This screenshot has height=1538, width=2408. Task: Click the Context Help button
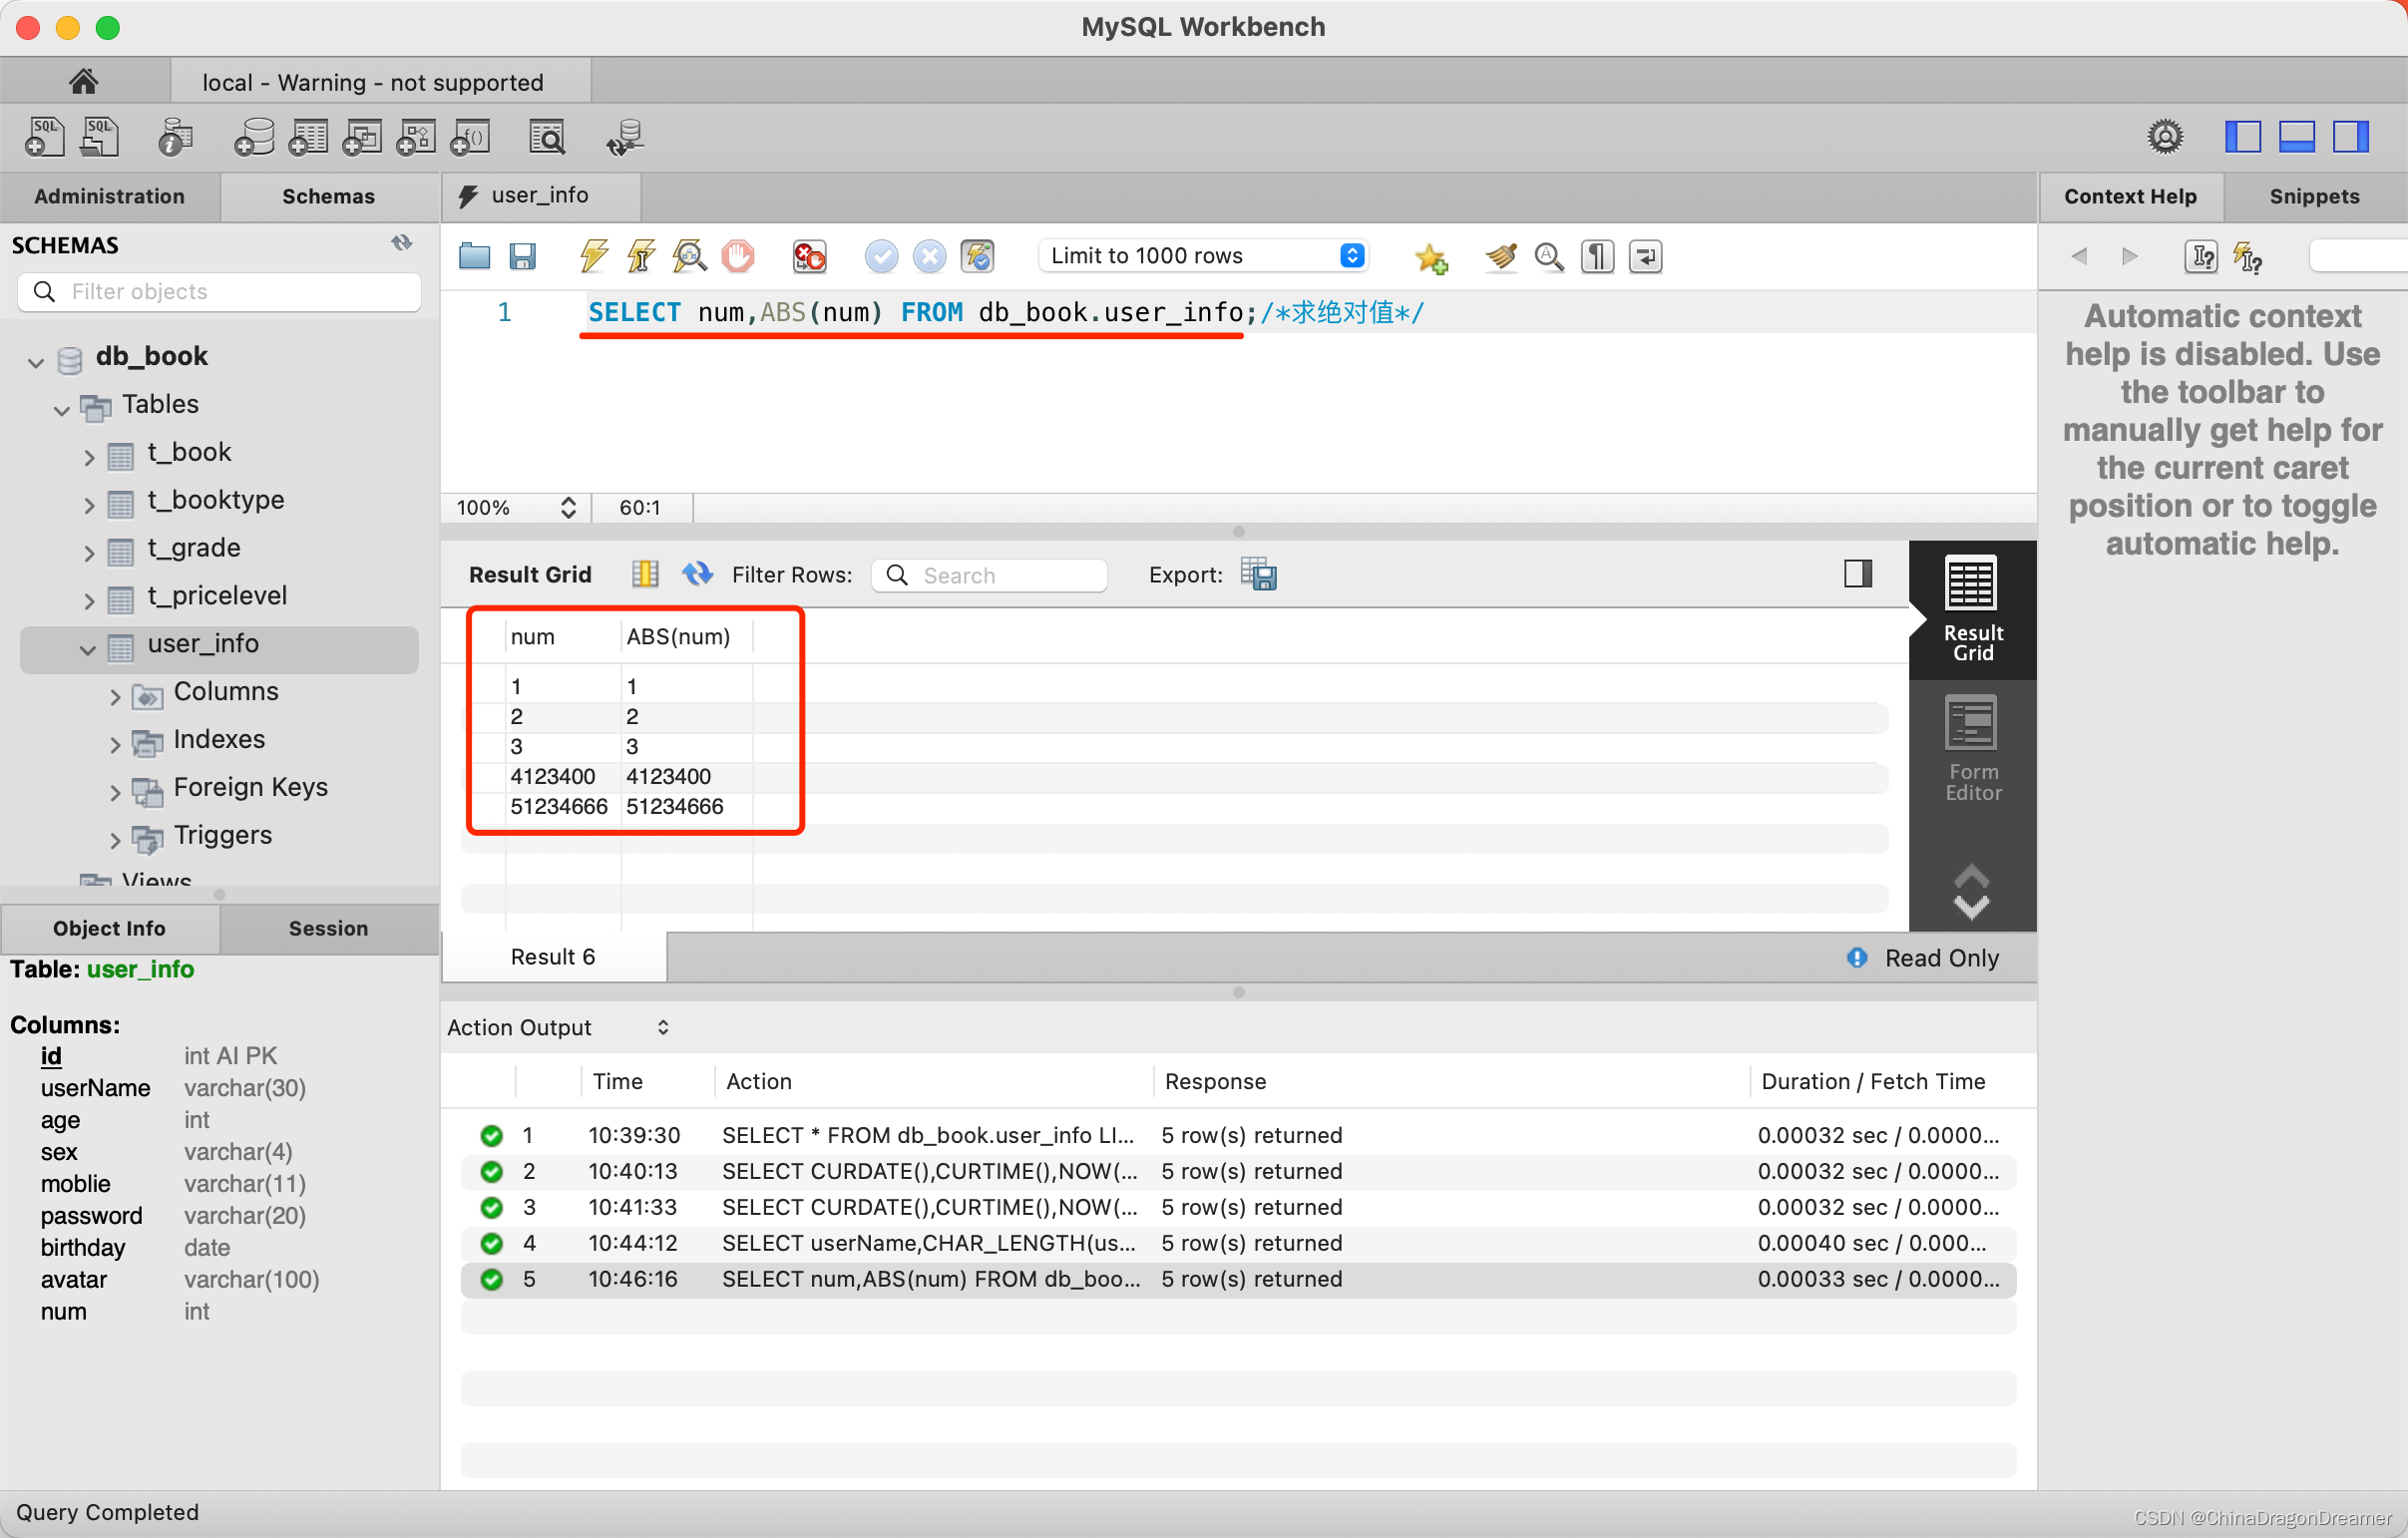[2131, 194]
